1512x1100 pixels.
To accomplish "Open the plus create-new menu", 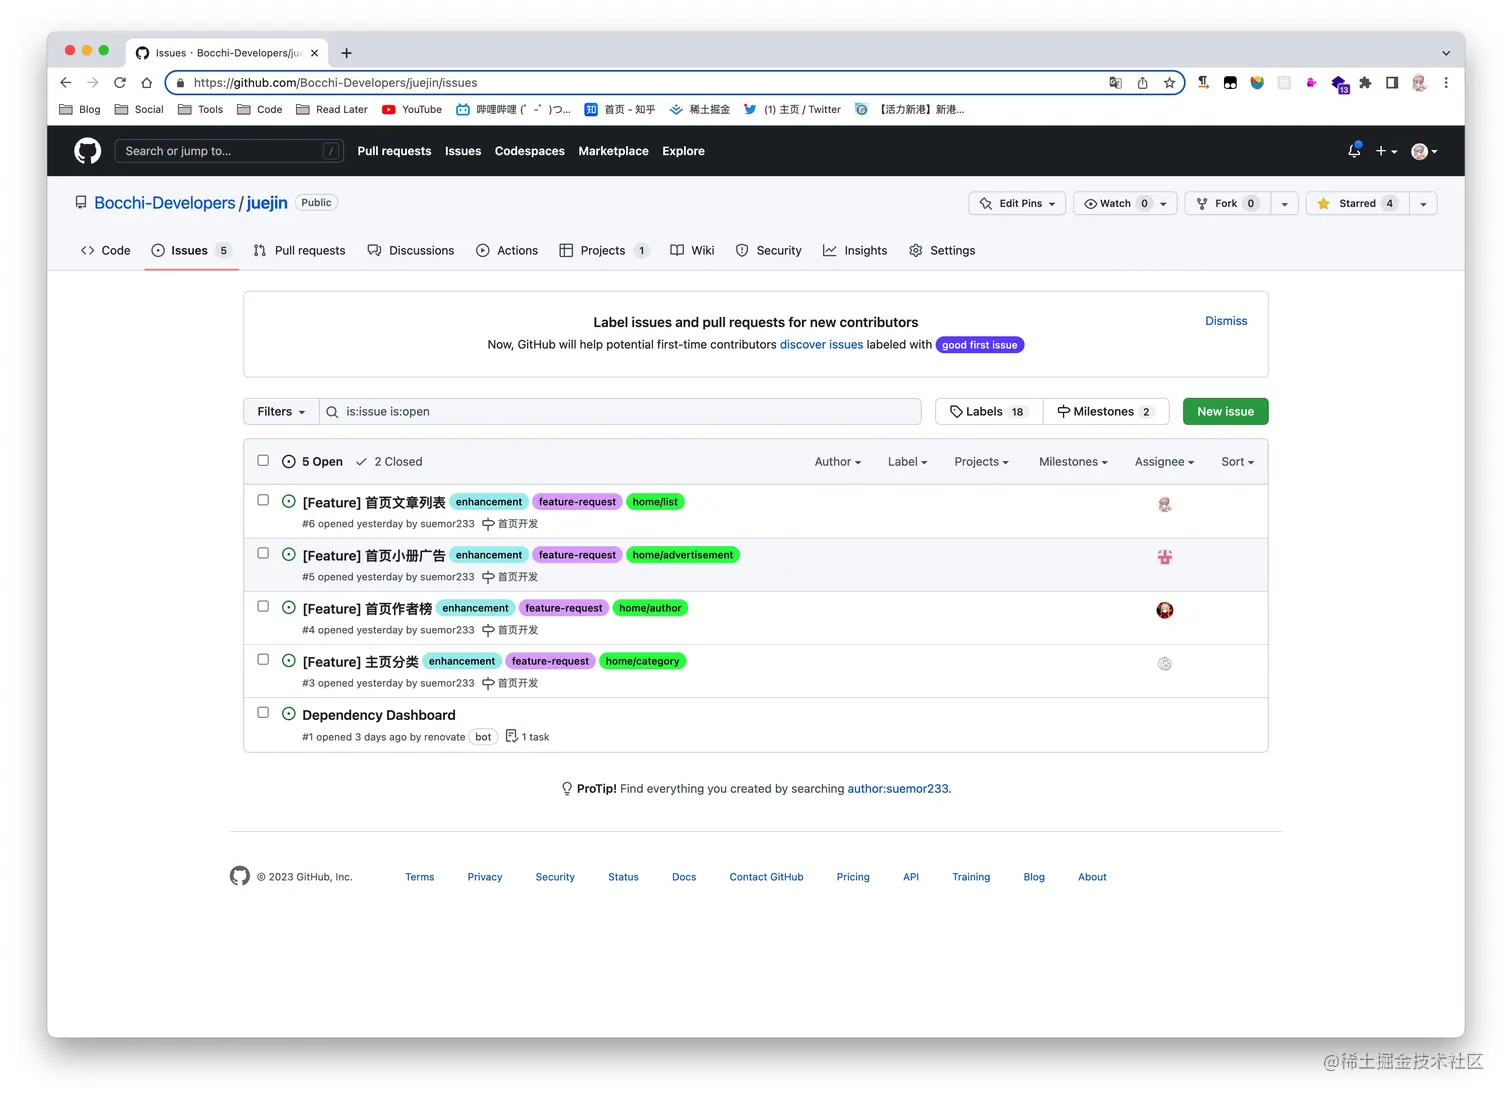I will click(x=1386, y=151).
